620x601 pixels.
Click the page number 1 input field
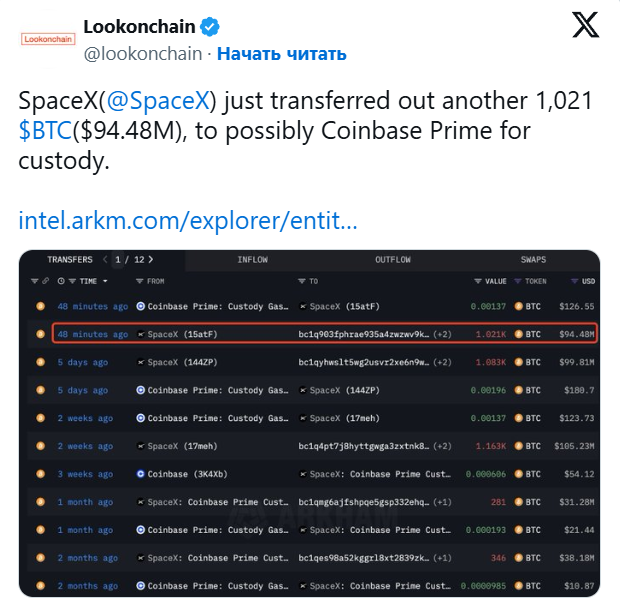coord(118,260)
